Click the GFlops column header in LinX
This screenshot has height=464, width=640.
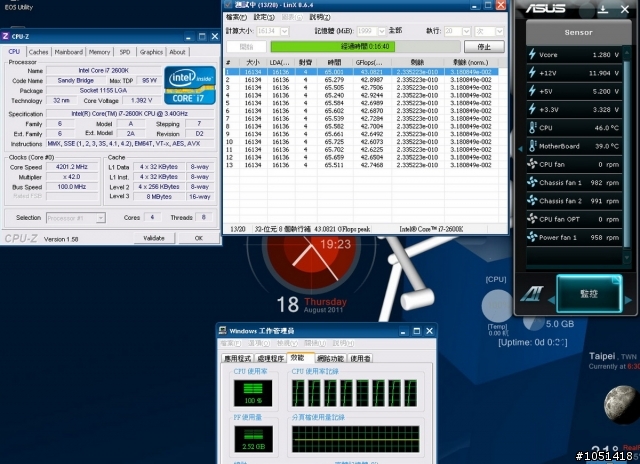[x=371, y=62]
